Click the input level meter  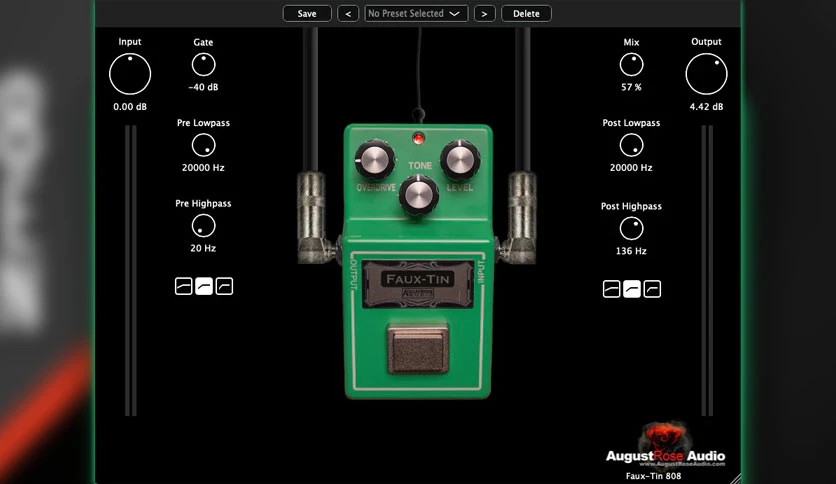pyautogui.click(x=131, y=270)
